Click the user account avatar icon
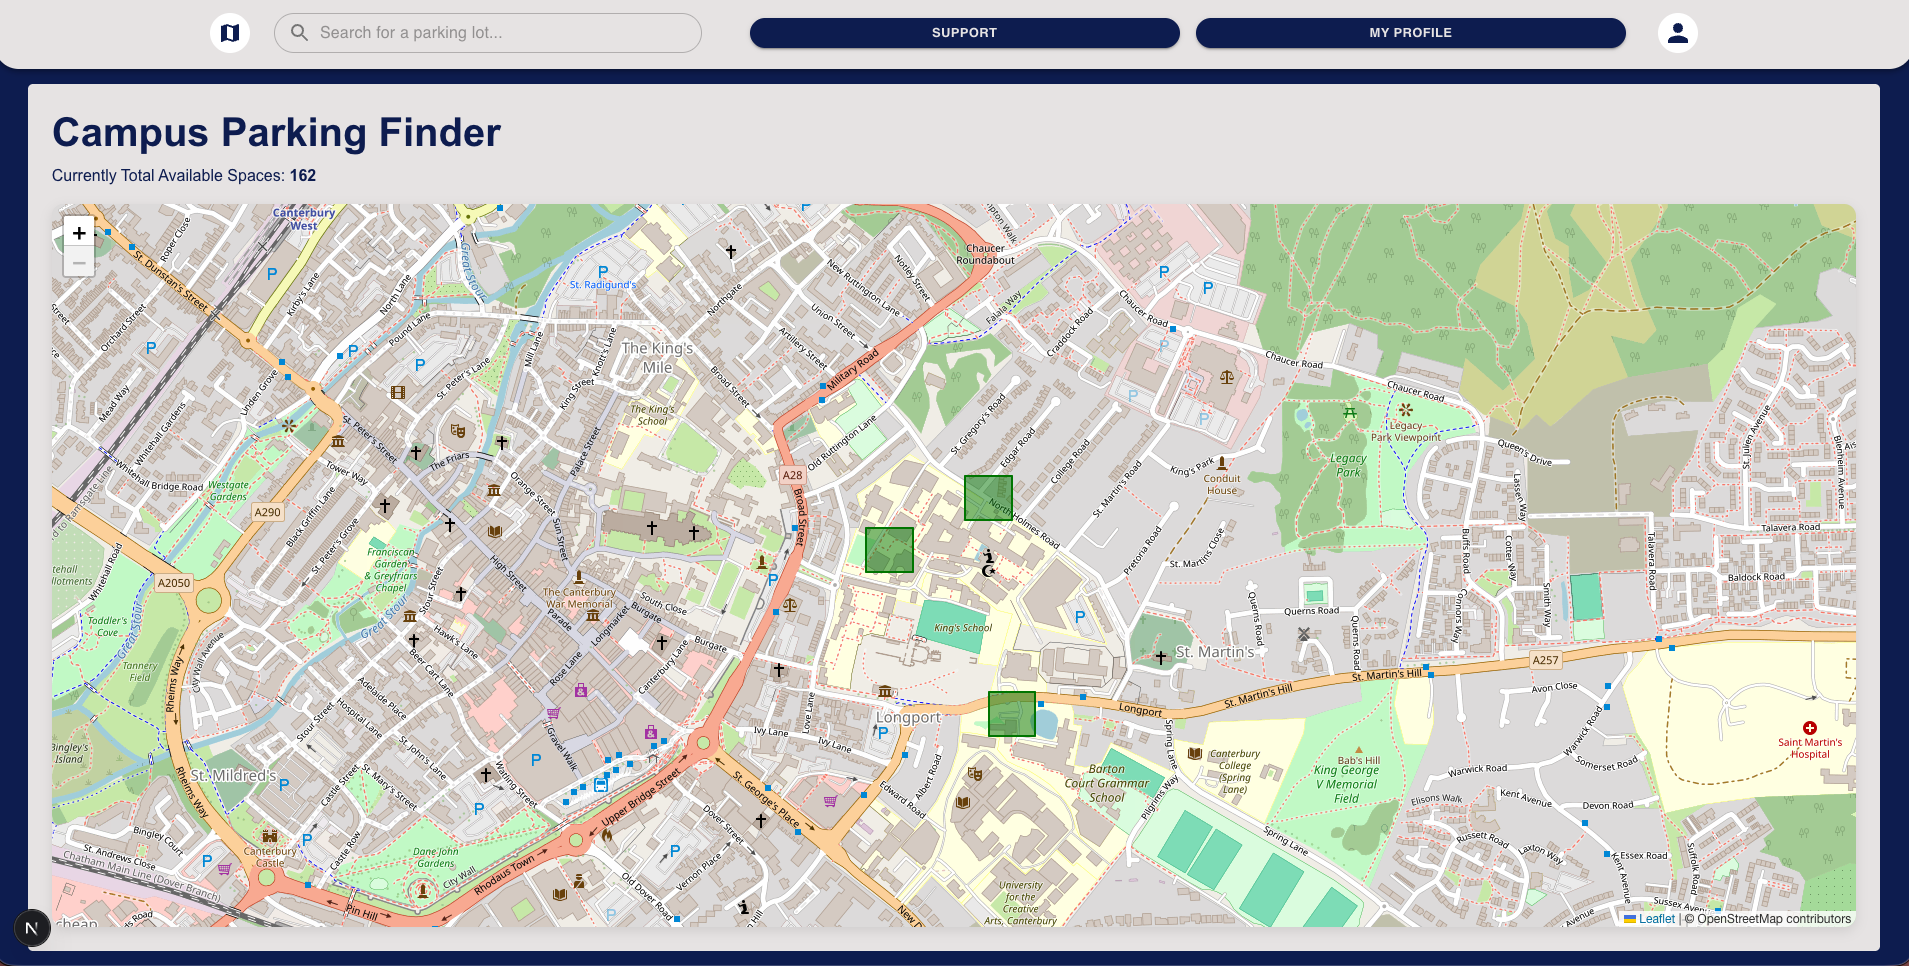Image resolution: width=1909 pixels, height=966 pixels. pyautogui.click(x=1677, y=33)
